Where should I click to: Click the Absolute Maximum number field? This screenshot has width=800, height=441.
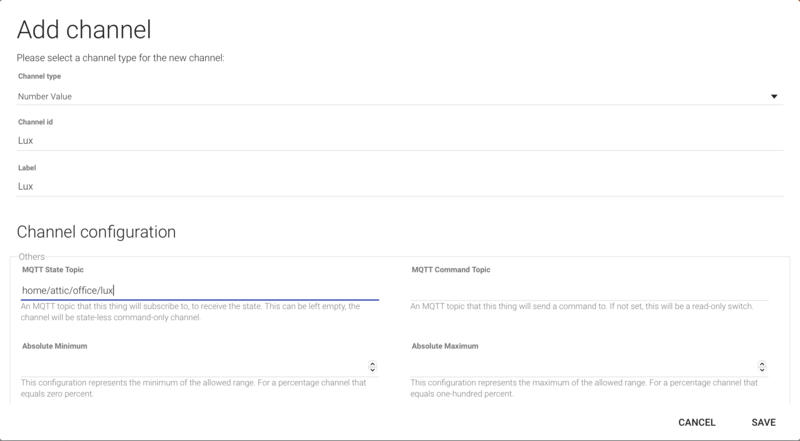click(x=580, y=367)
